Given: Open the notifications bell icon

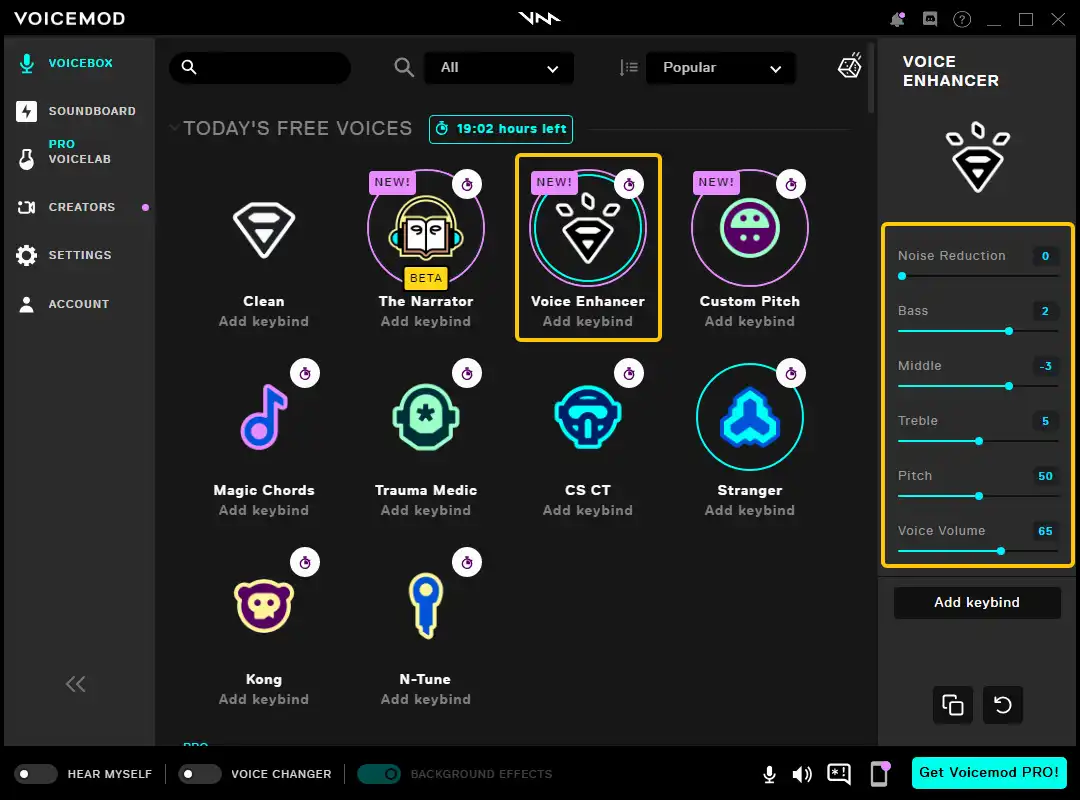Looking at the screenshot, I should pos(897,19).
